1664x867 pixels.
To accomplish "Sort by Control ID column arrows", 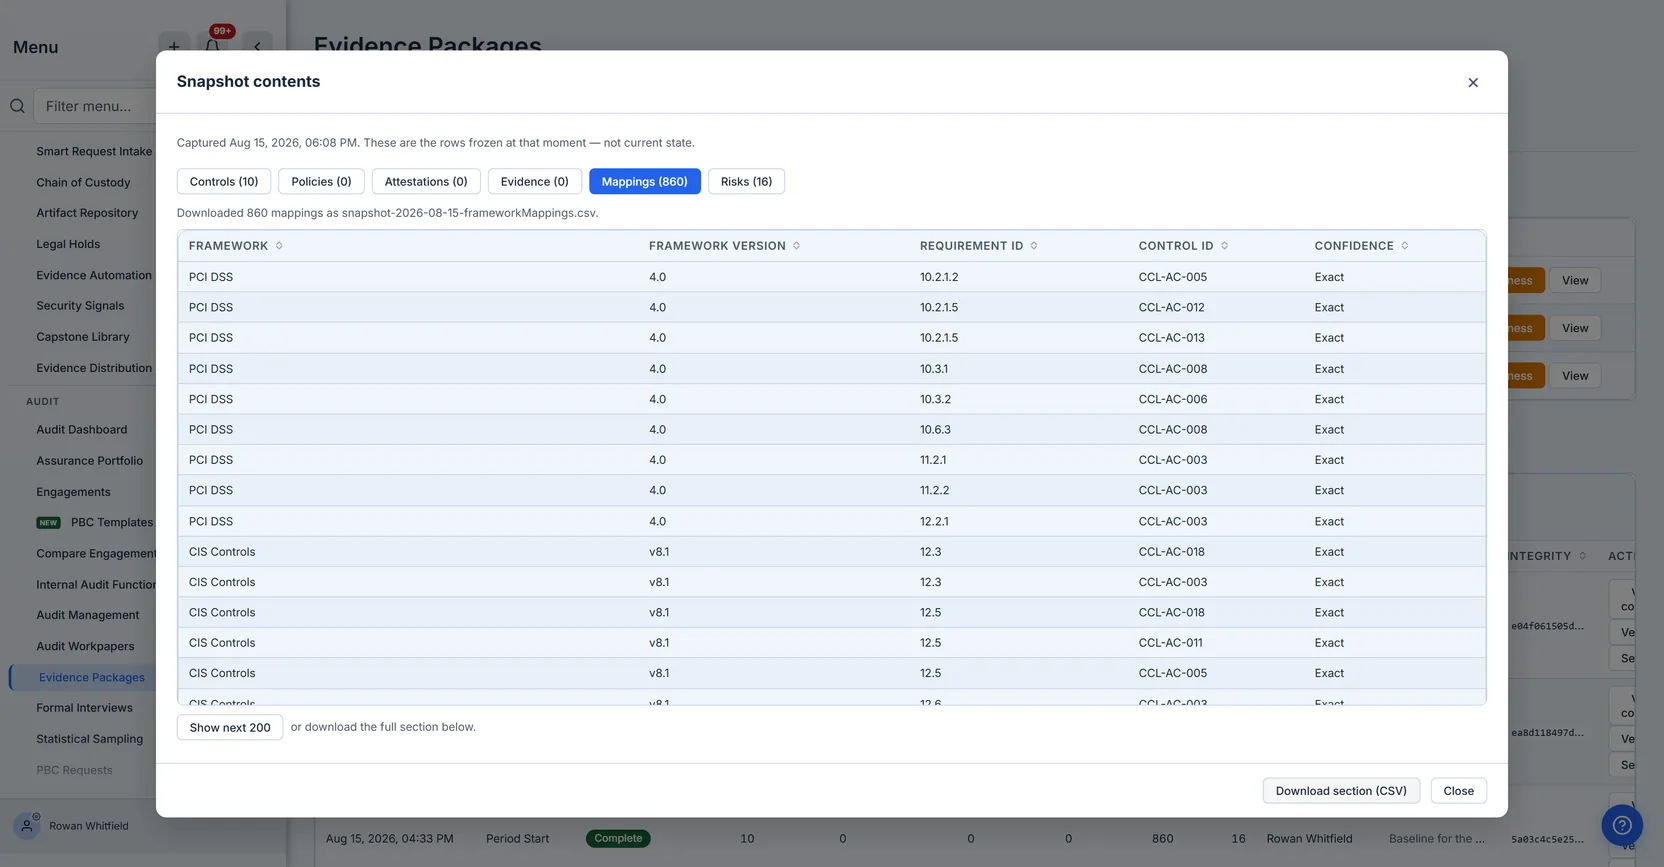I will [1224, 246].
